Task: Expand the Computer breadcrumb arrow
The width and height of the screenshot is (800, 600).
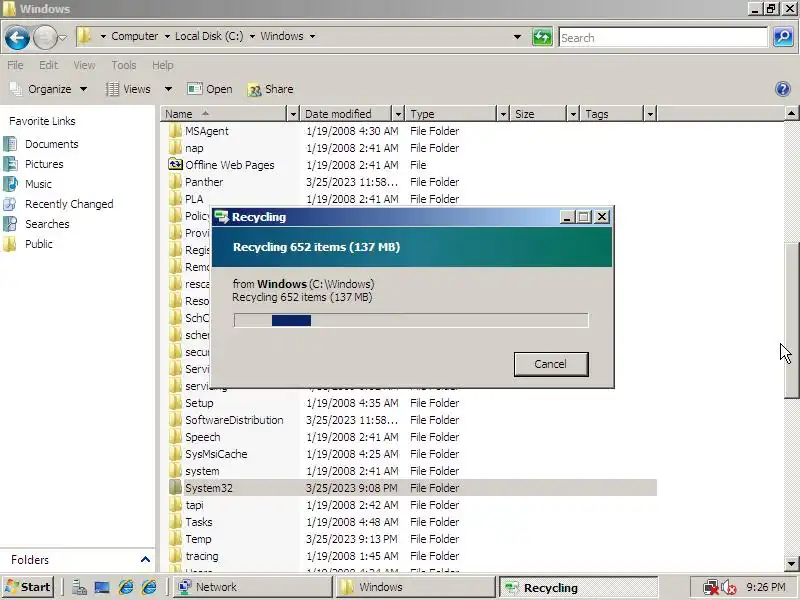Action: 167,36
